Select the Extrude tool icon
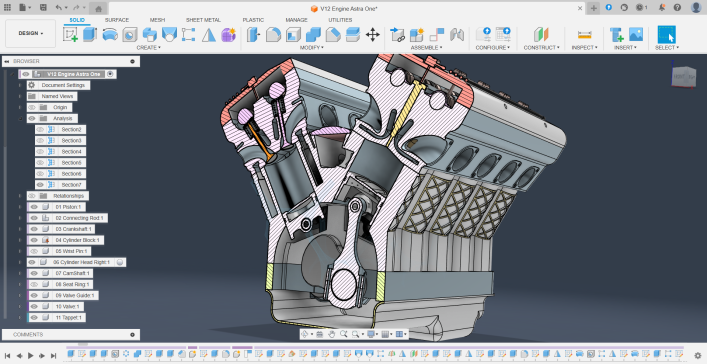The image size is (707, 364). 90,34
